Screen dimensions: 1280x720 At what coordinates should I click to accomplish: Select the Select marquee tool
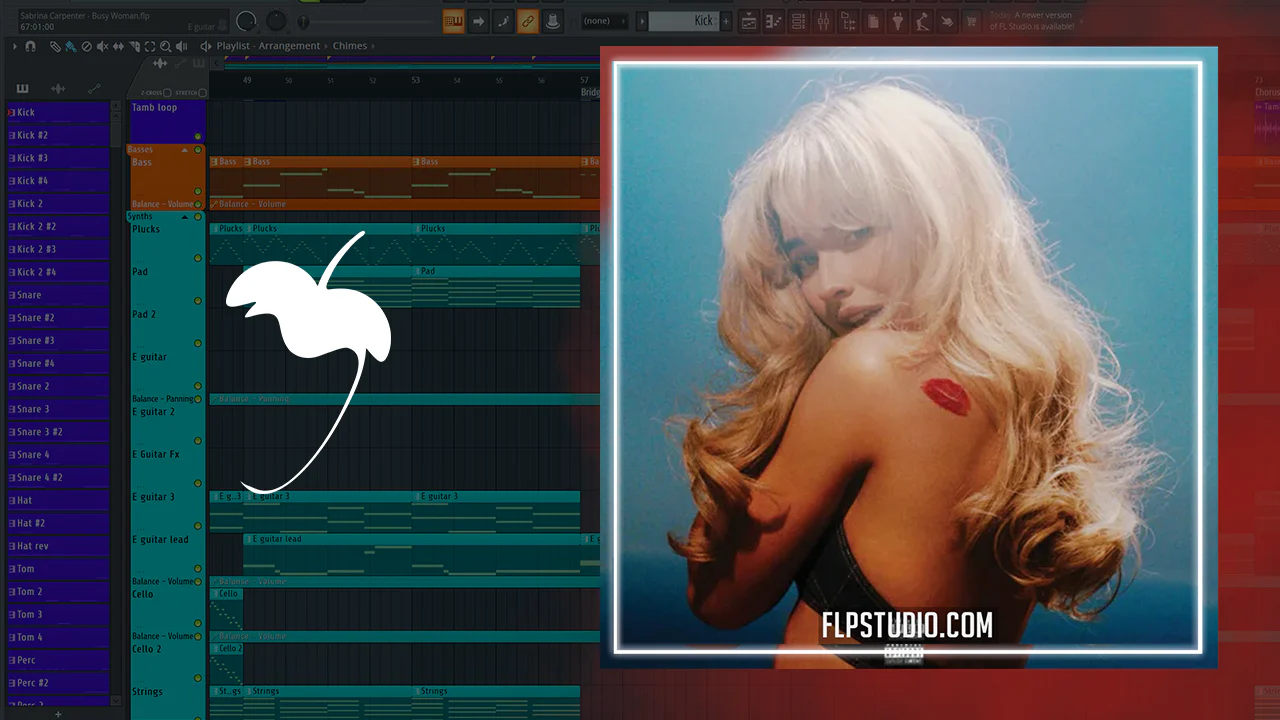[150, 46]
